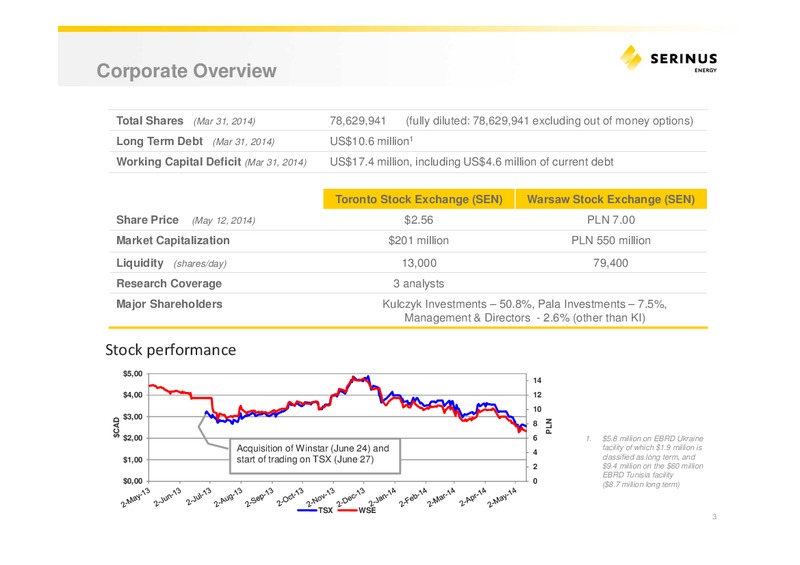Click the 2-Dec-13 date label

pos(351,498)
